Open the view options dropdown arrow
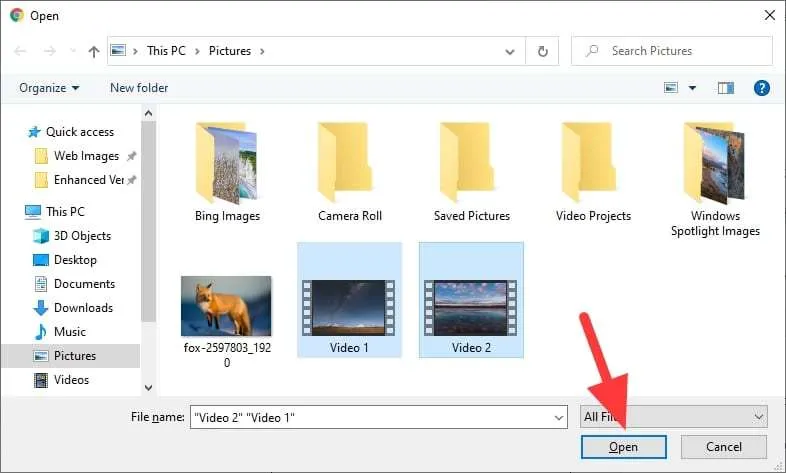 click(692, 88)
